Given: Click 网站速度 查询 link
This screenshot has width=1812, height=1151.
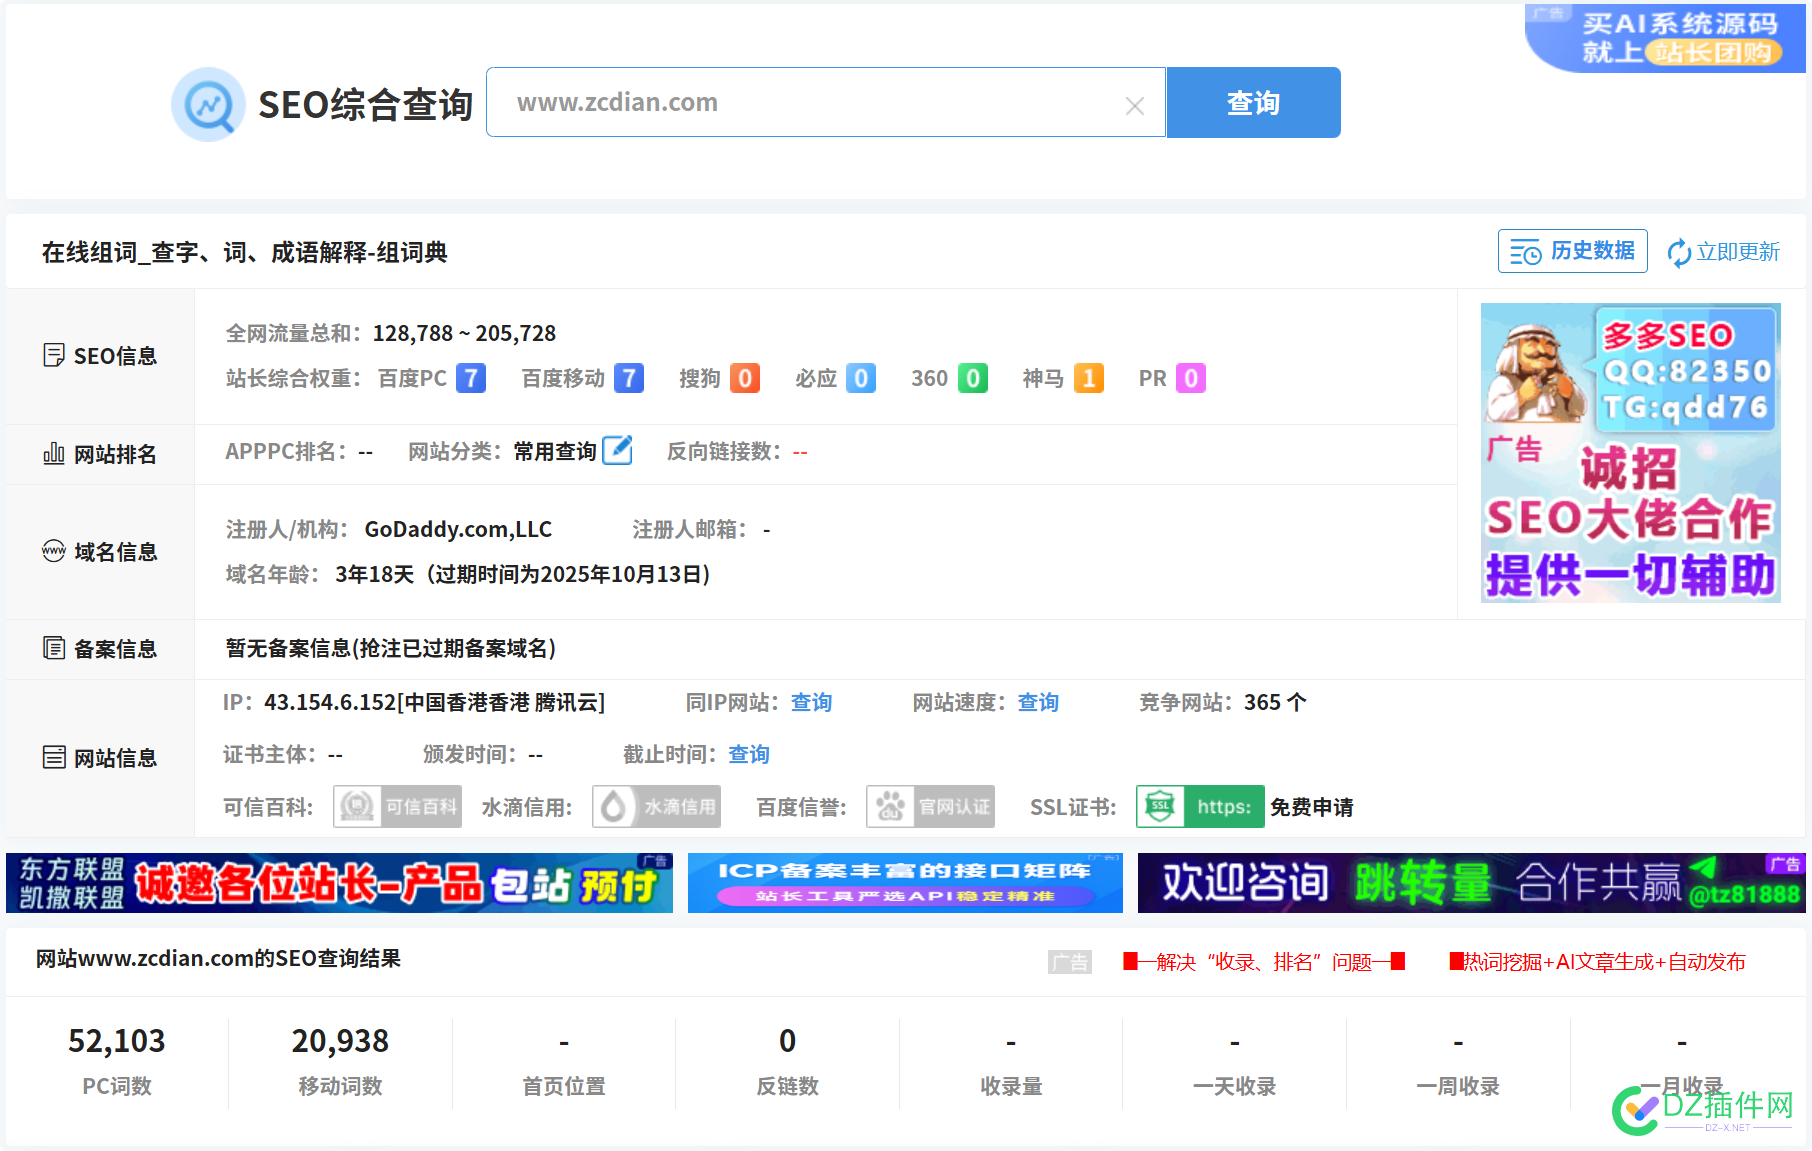Looking at the screenshot, I should click(1038, 702).
